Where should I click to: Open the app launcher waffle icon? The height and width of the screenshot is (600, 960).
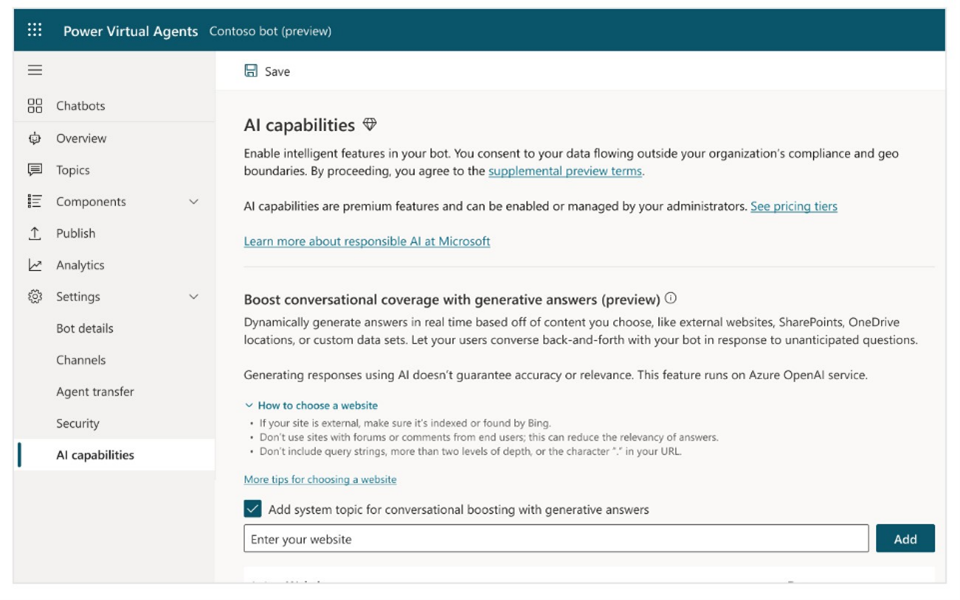(x=35, y=30)
